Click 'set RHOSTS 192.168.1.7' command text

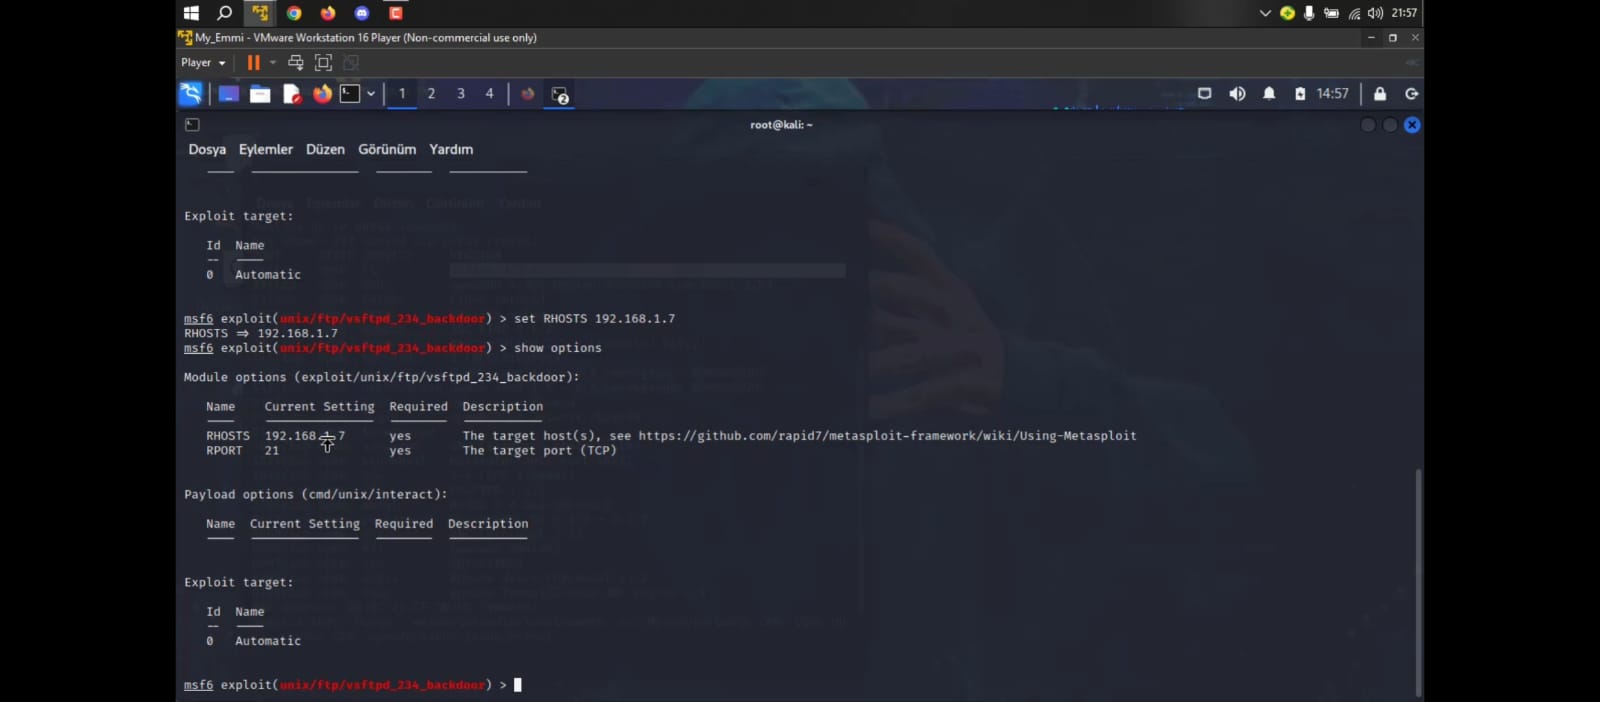point(594,319)
